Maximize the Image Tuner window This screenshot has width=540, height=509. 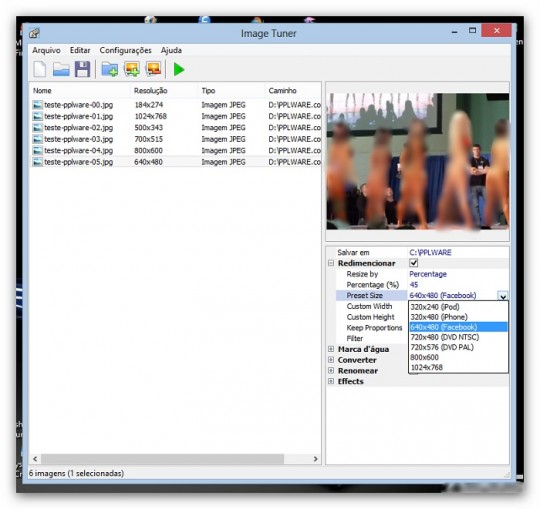pos(472,31)
